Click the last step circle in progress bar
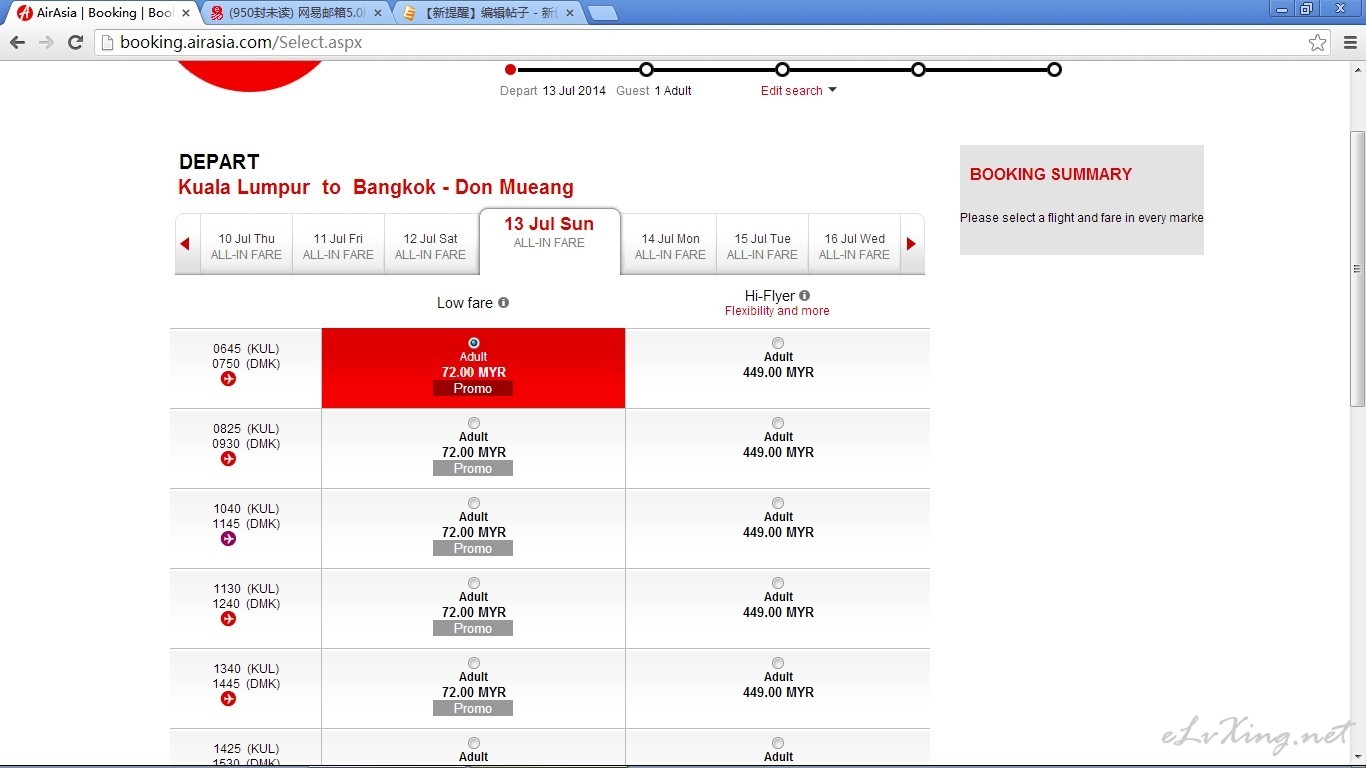Screen dimensions: 1366x768 point(1054,69)
